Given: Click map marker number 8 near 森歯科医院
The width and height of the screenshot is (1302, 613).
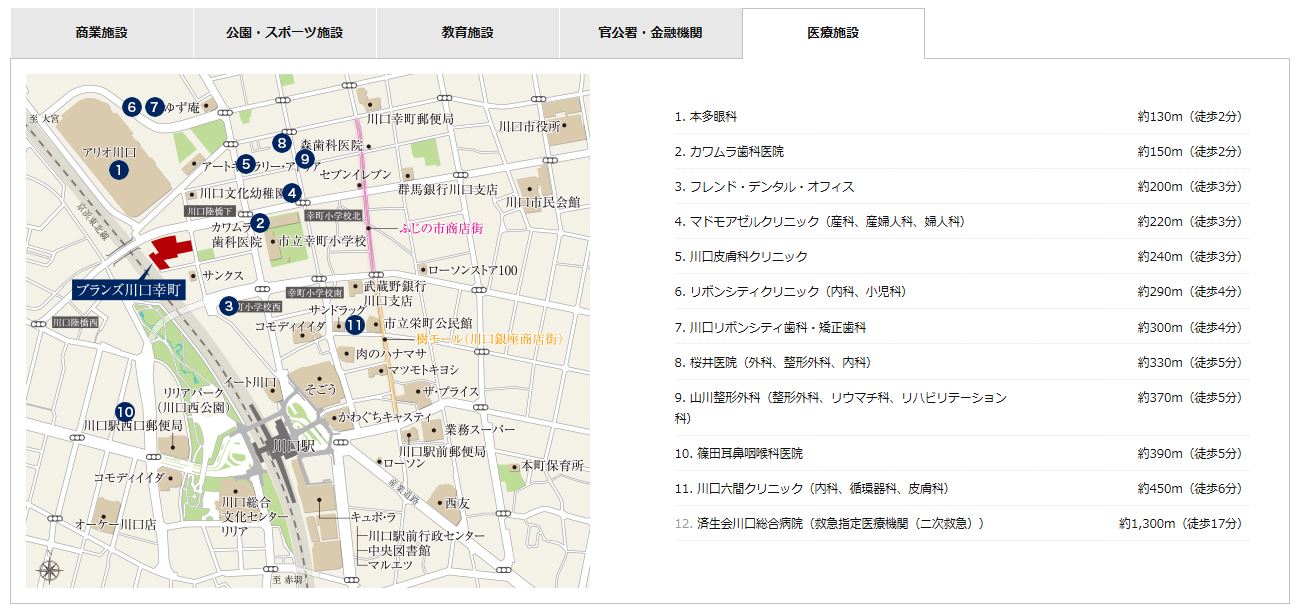Looking at the screenshot, I should point(282,143).
